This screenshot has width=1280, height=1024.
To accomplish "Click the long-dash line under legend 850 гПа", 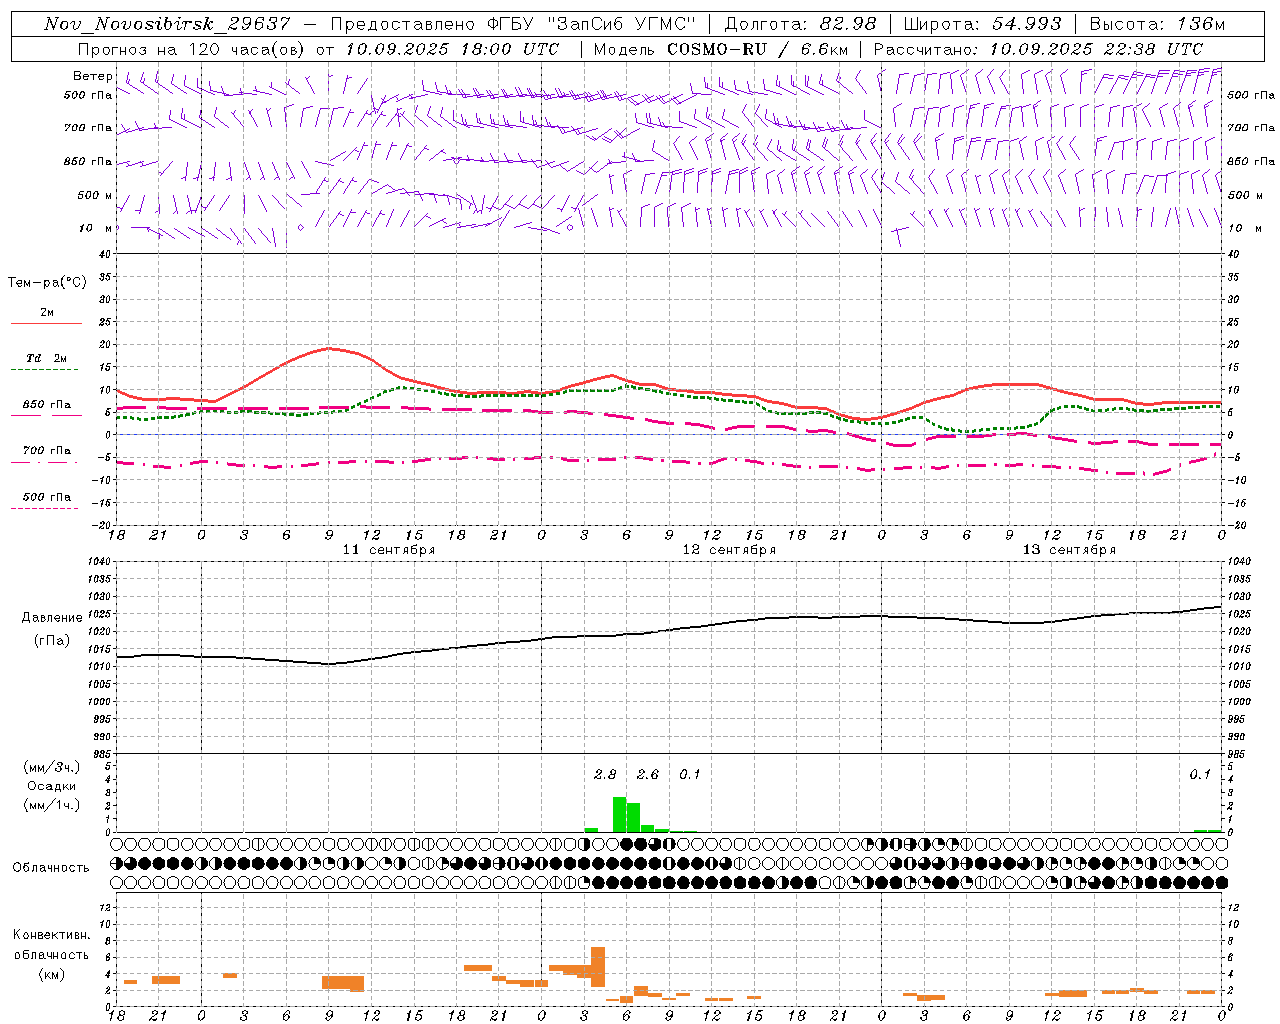I will 44,416.
